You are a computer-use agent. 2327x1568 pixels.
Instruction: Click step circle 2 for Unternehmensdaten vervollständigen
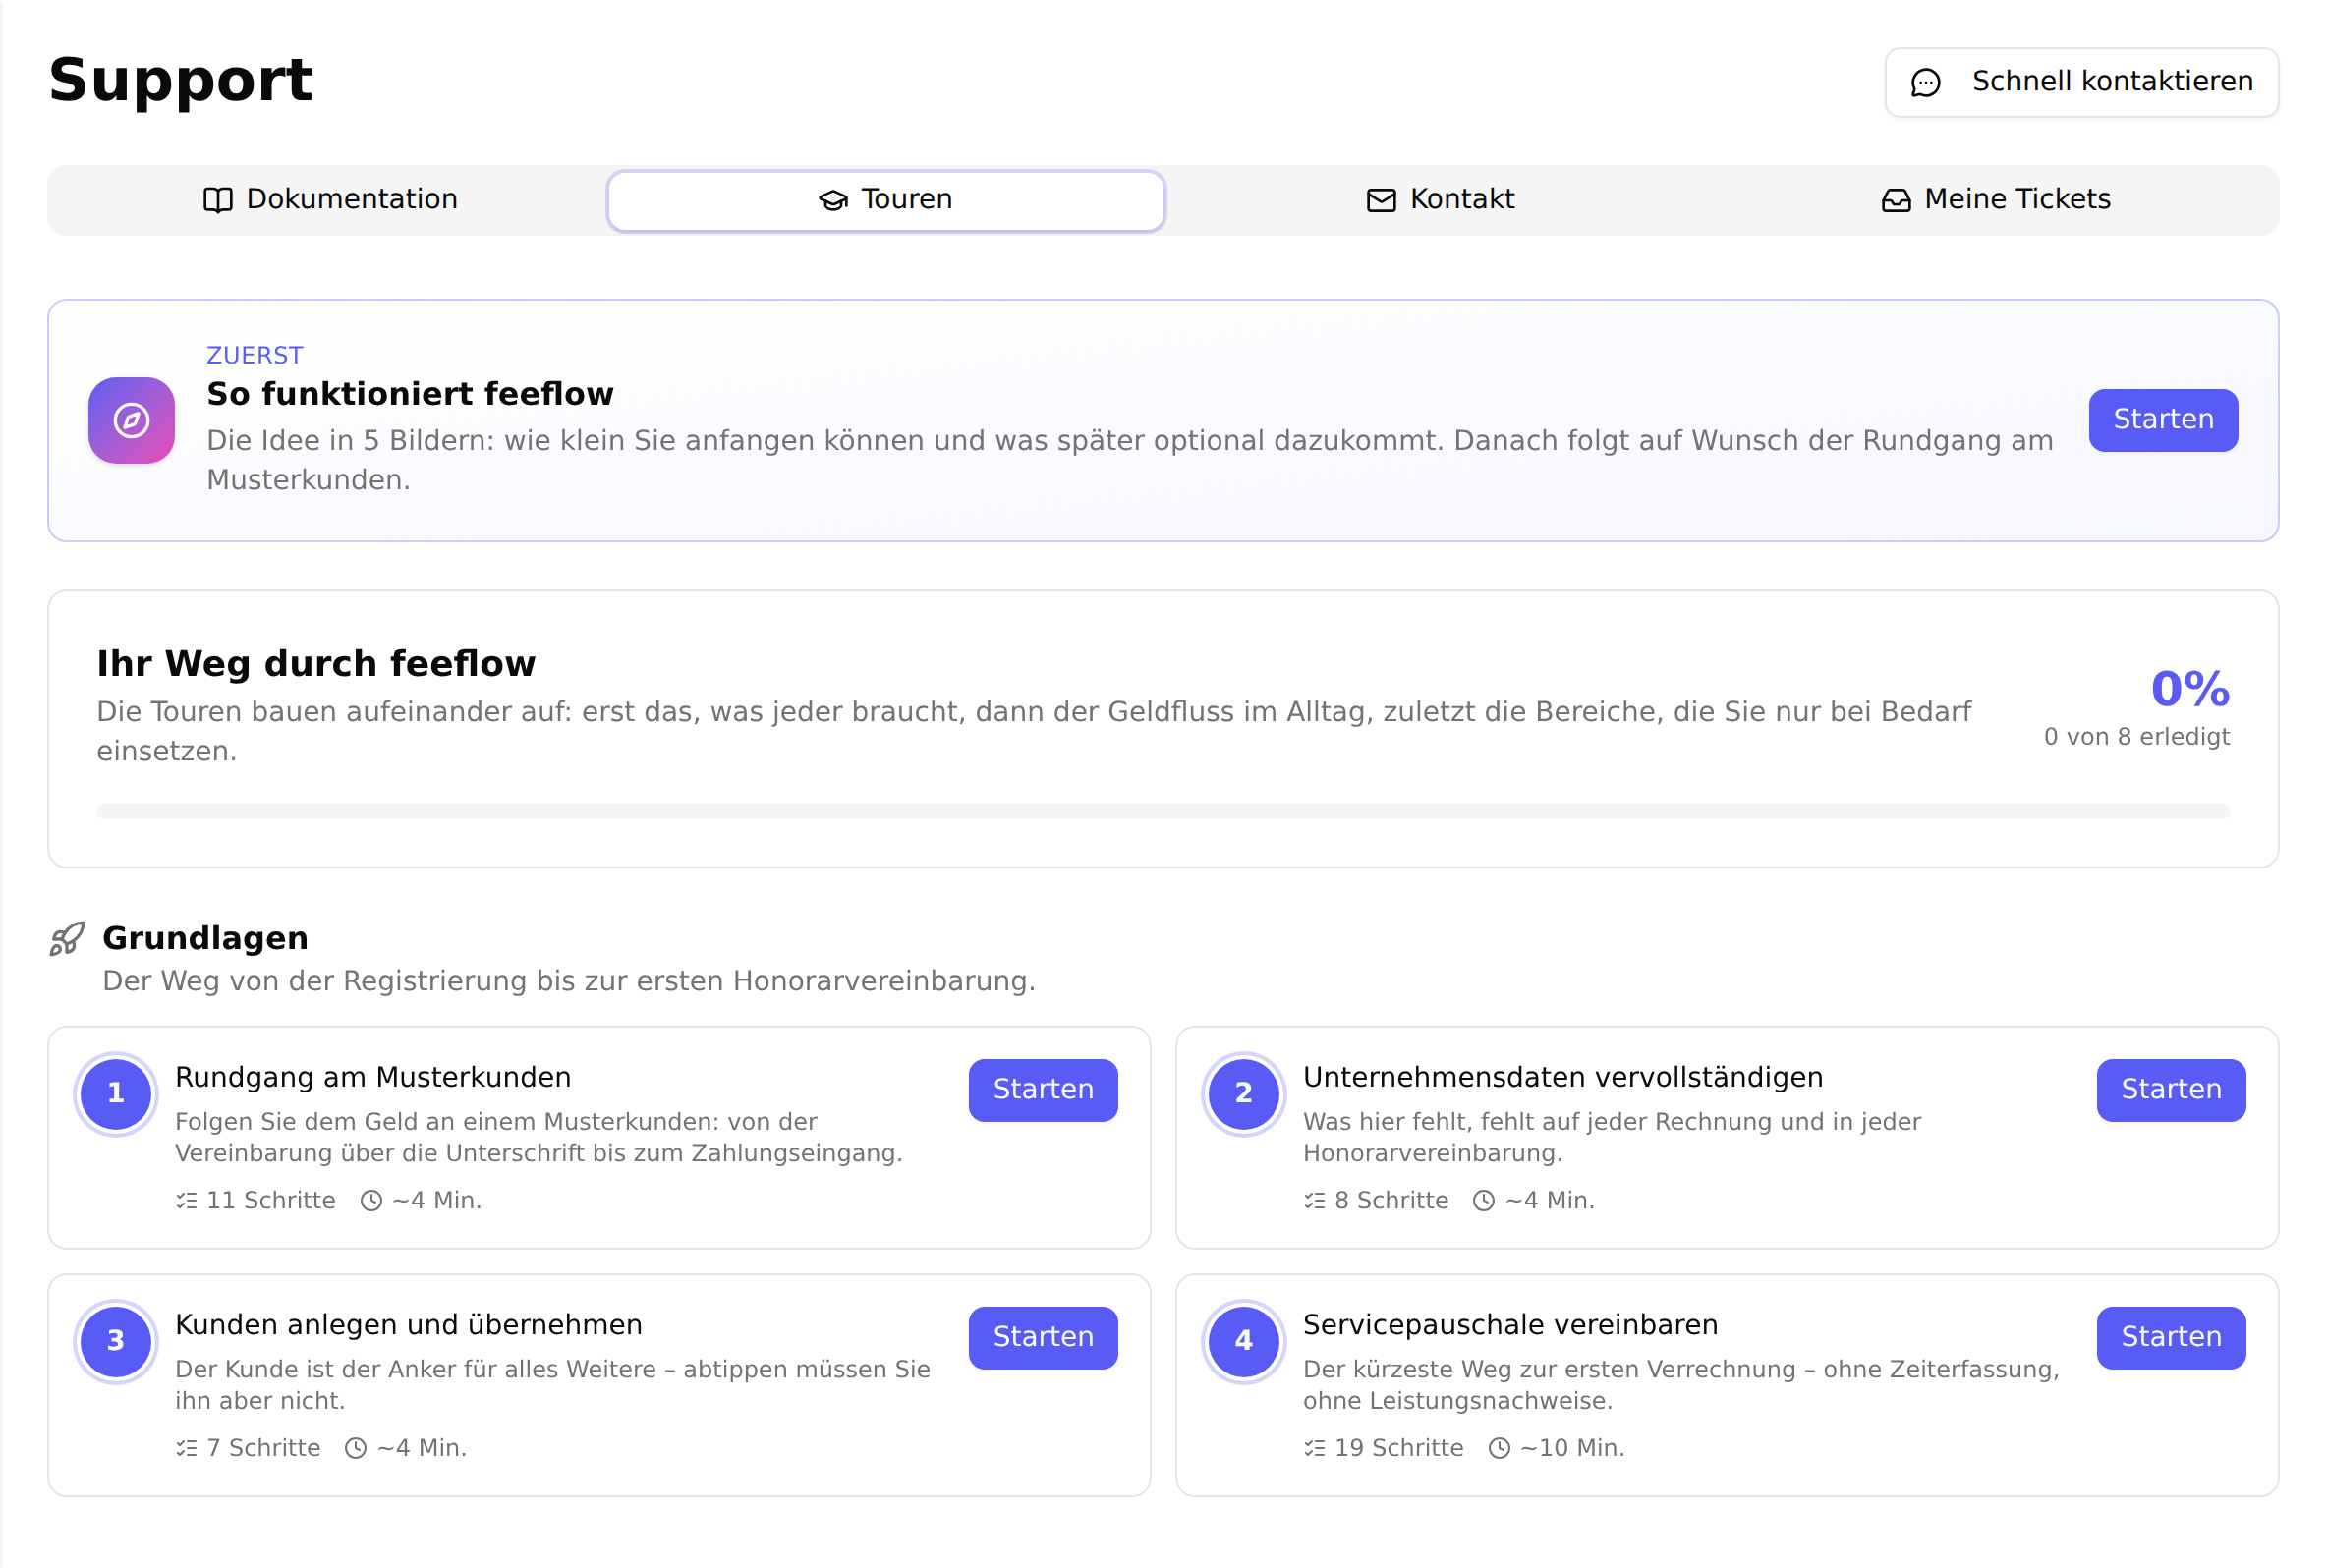[x=1243, y=1094]
